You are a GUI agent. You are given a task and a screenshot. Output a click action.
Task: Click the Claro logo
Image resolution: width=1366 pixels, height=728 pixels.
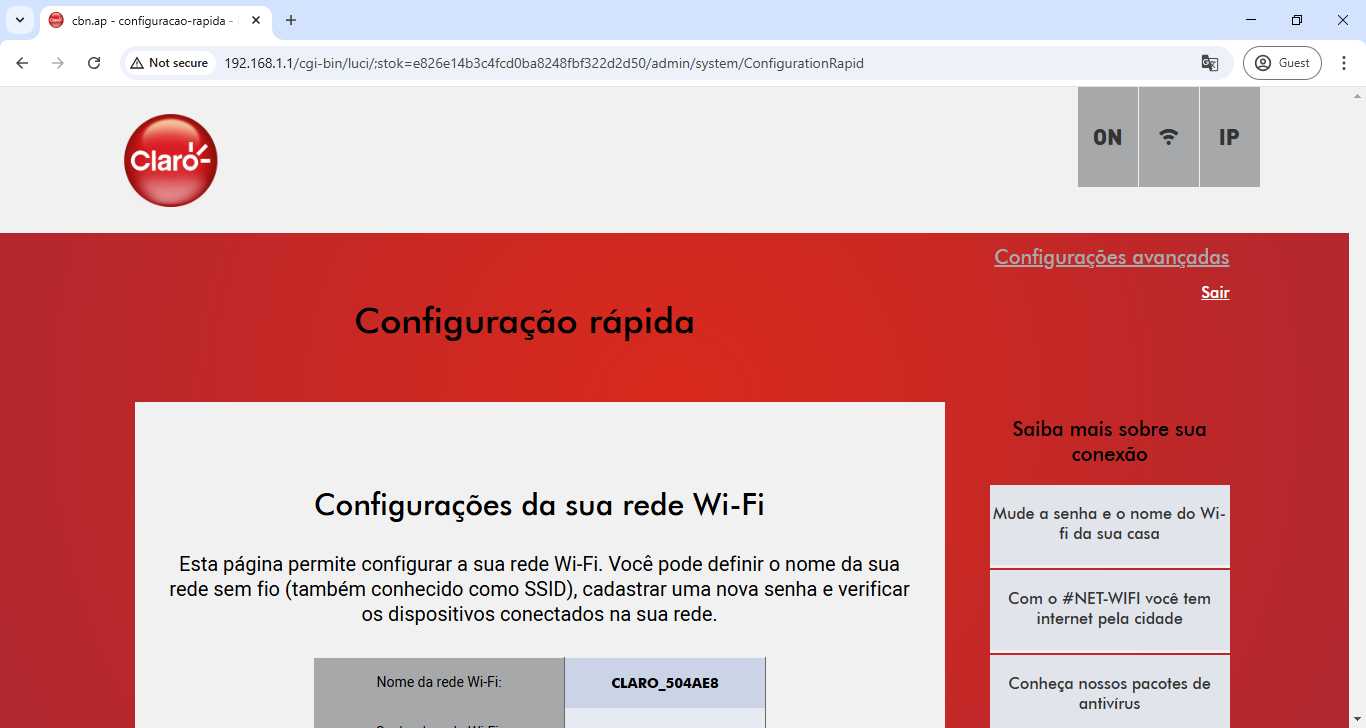(x=170, y=160)
